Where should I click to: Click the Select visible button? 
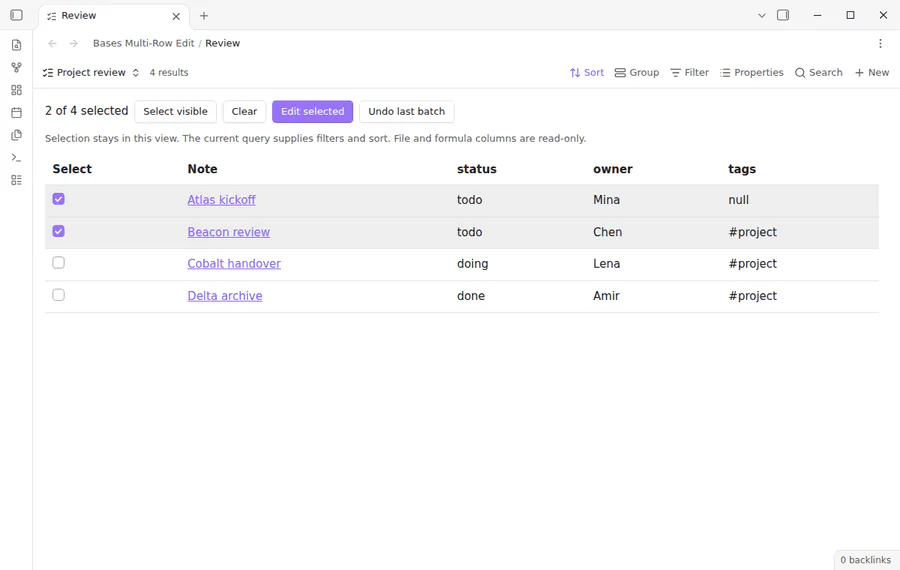click(175, 111)
